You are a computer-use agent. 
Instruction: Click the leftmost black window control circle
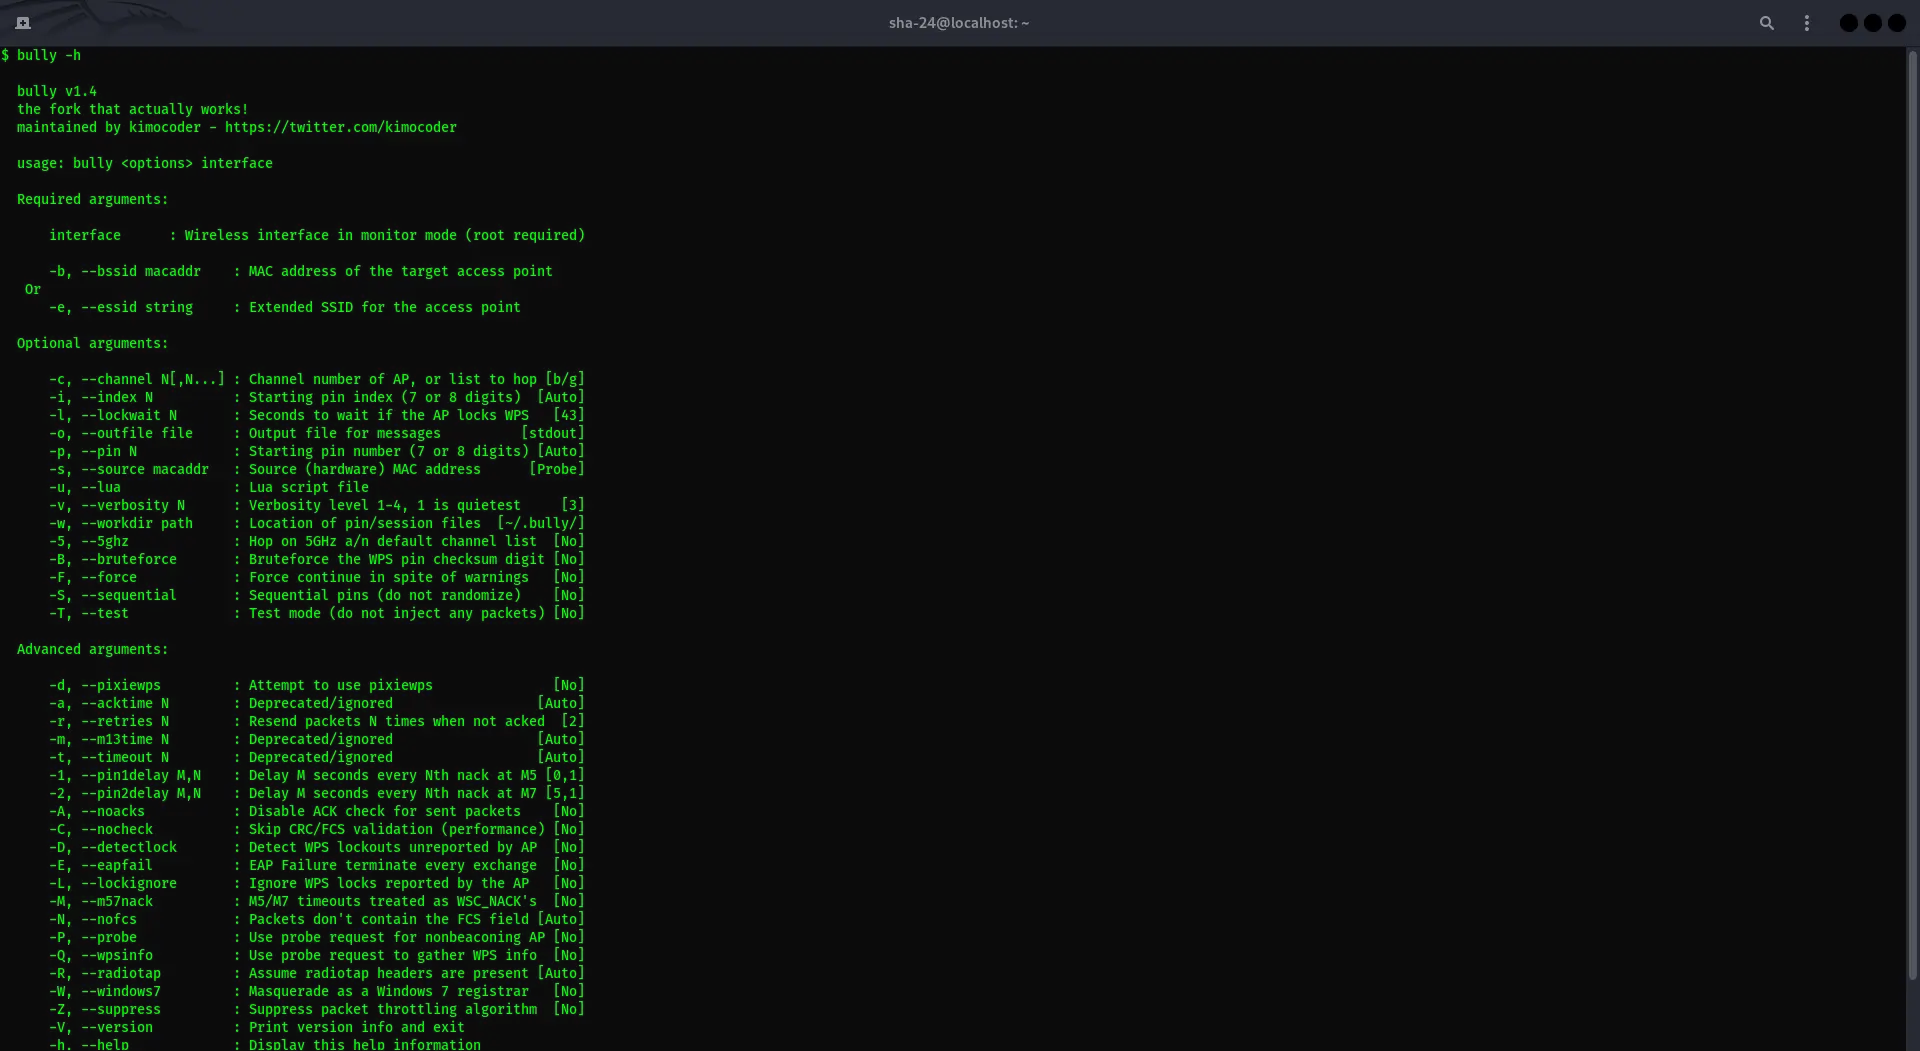pyautogui.click(x=1848, y=23)
